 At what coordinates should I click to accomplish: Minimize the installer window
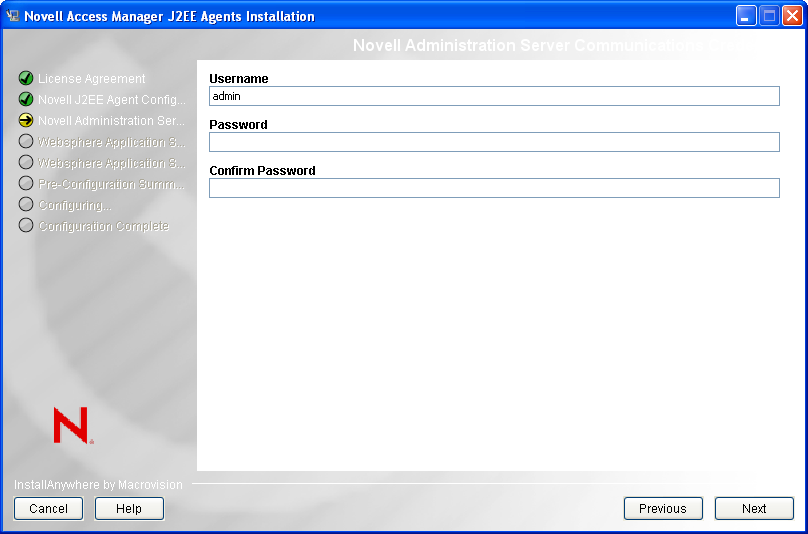click(x=745, y=16)
